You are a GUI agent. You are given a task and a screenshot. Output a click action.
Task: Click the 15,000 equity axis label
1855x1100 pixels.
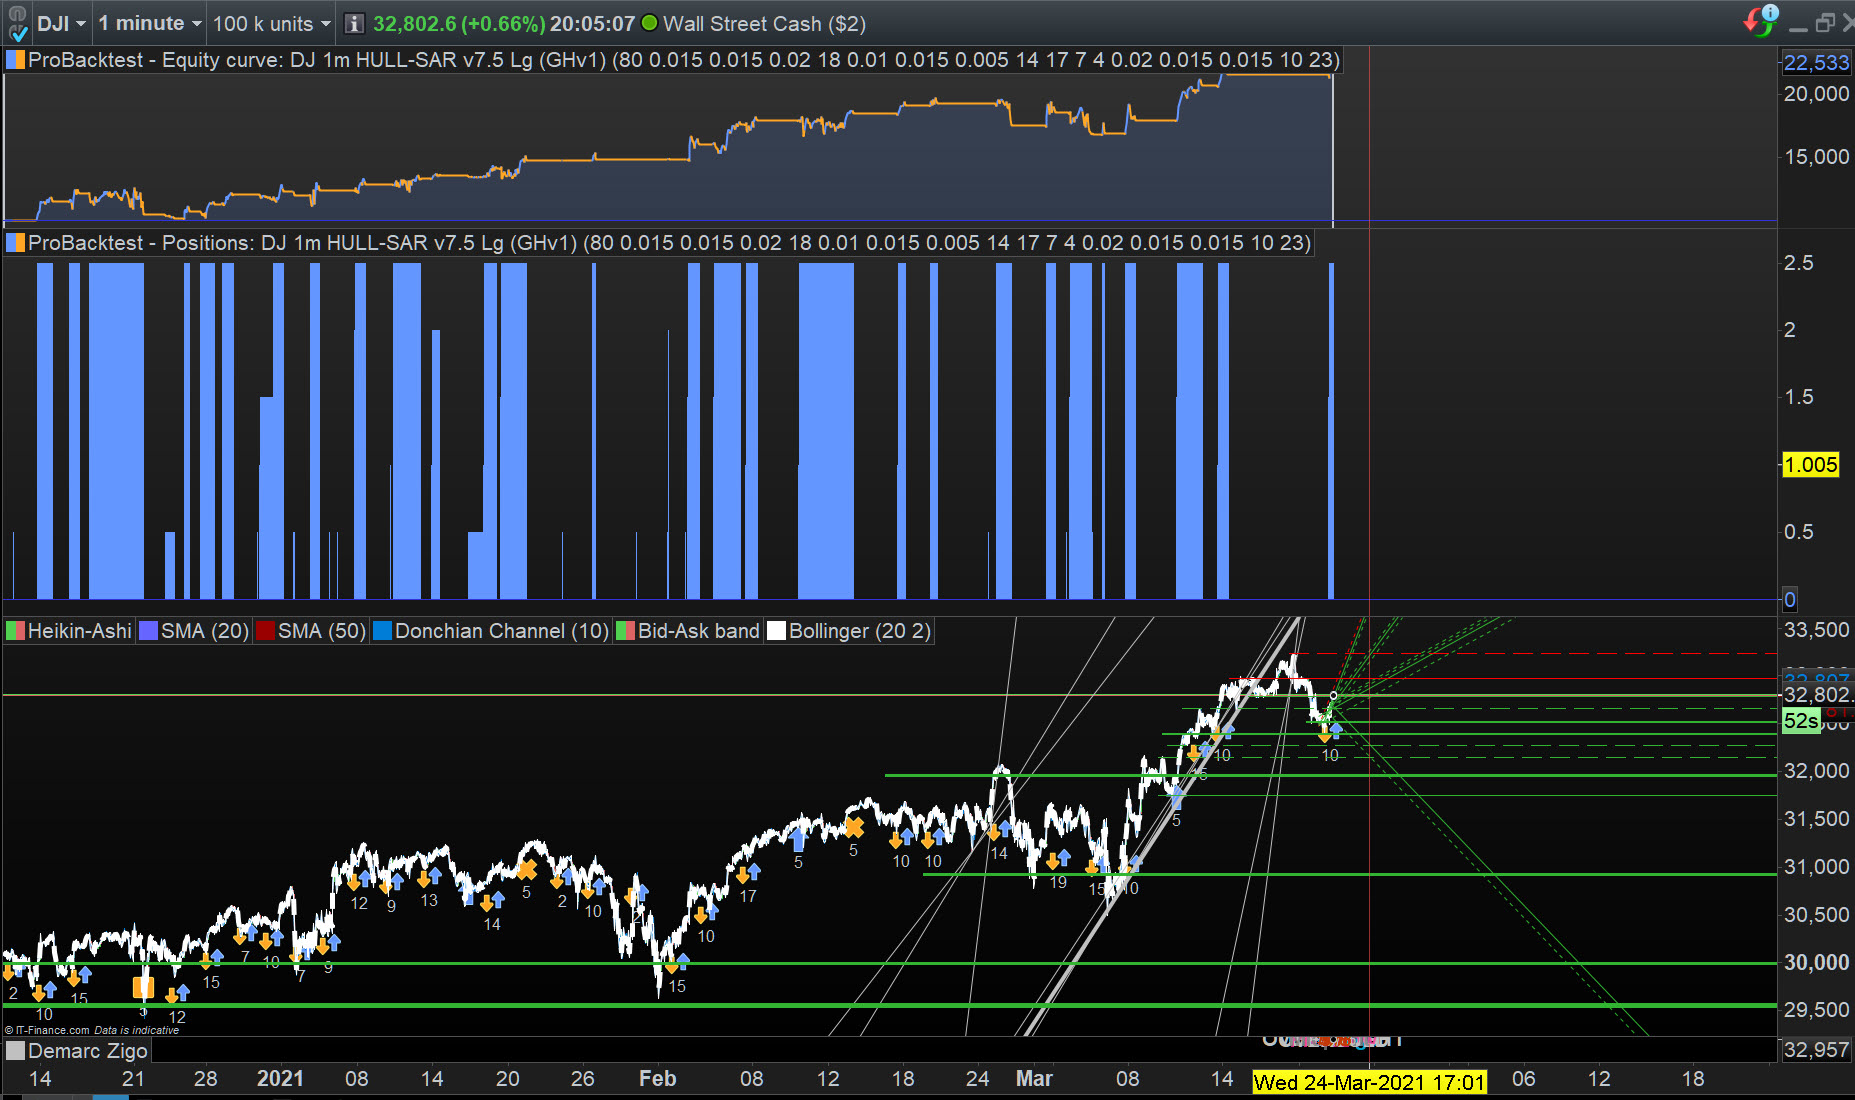[x=1817, y=157]
